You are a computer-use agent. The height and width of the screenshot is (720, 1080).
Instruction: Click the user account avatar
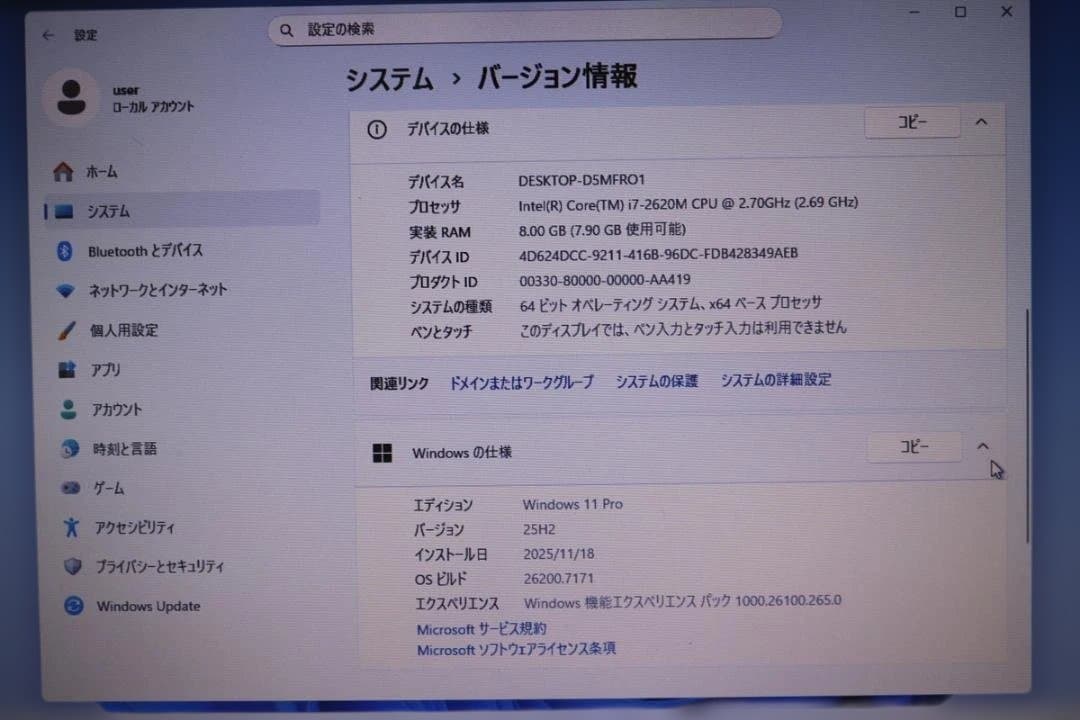coord(71,97)
